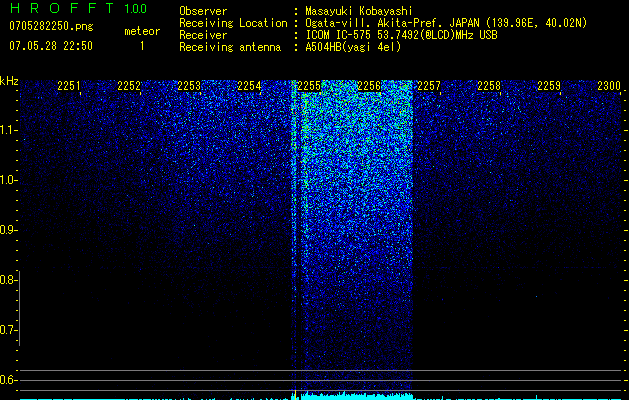
Task: Click the HROFFT 1.0.0 title text
Action: [x=78, y=8]
